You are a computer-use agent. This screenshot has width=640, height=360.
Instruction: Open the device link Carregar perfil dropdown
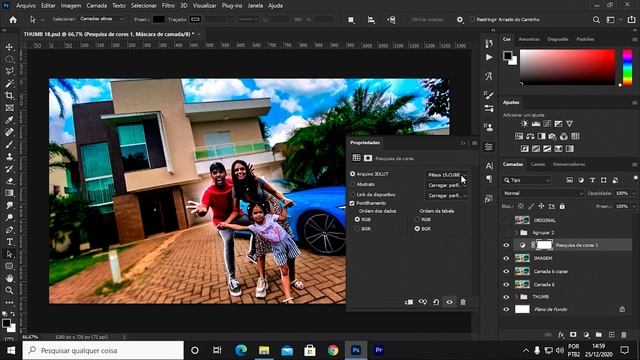click(x=447, y=196)
